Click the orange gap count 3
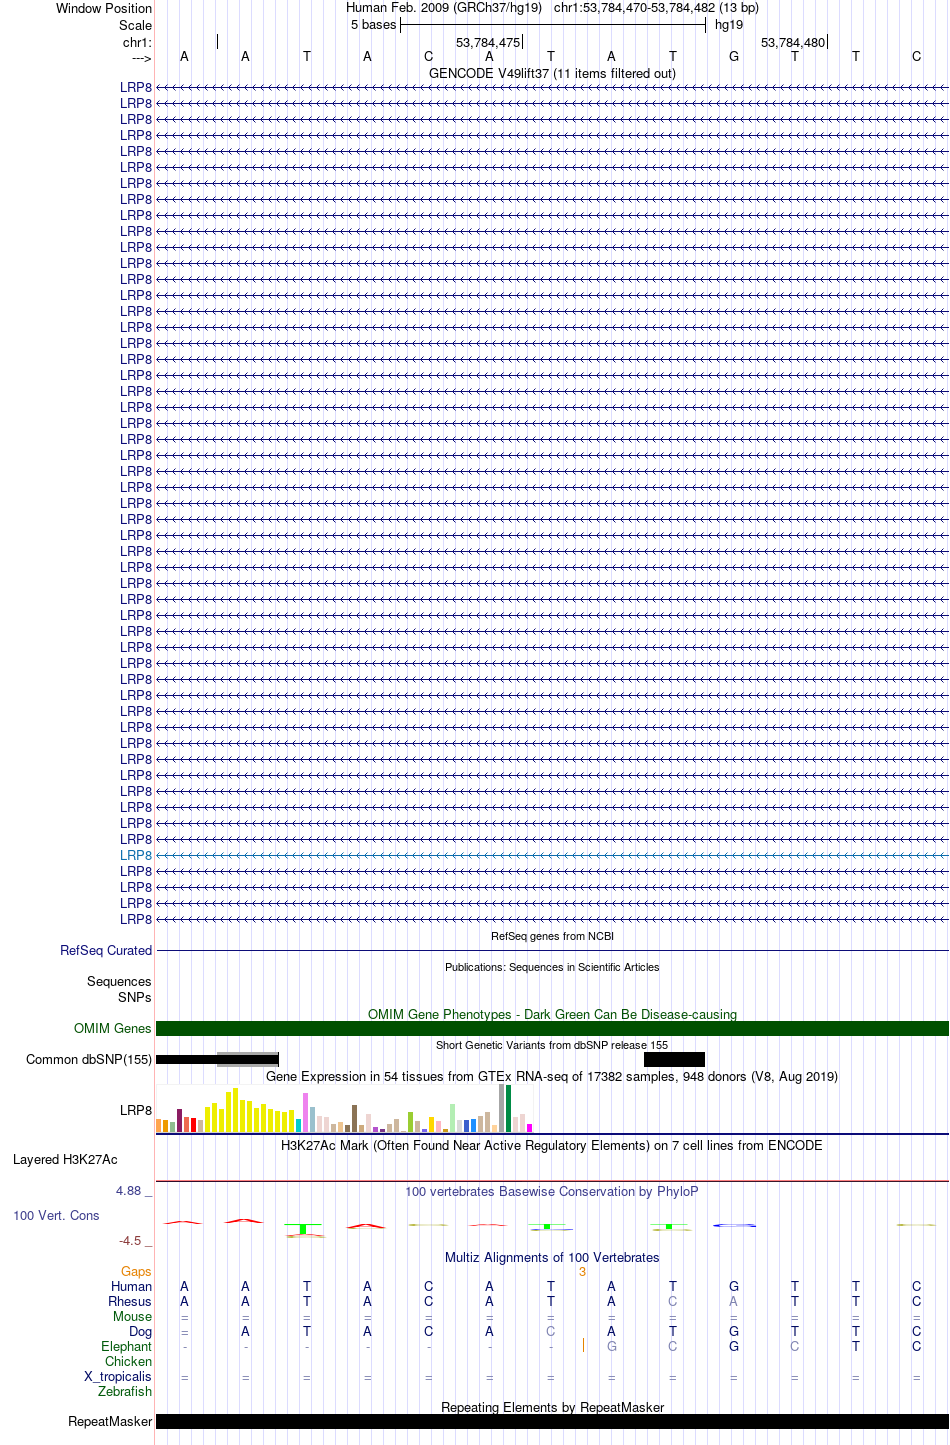The height and width of the screenshot is (1445, 950). tap(582, 1271)
